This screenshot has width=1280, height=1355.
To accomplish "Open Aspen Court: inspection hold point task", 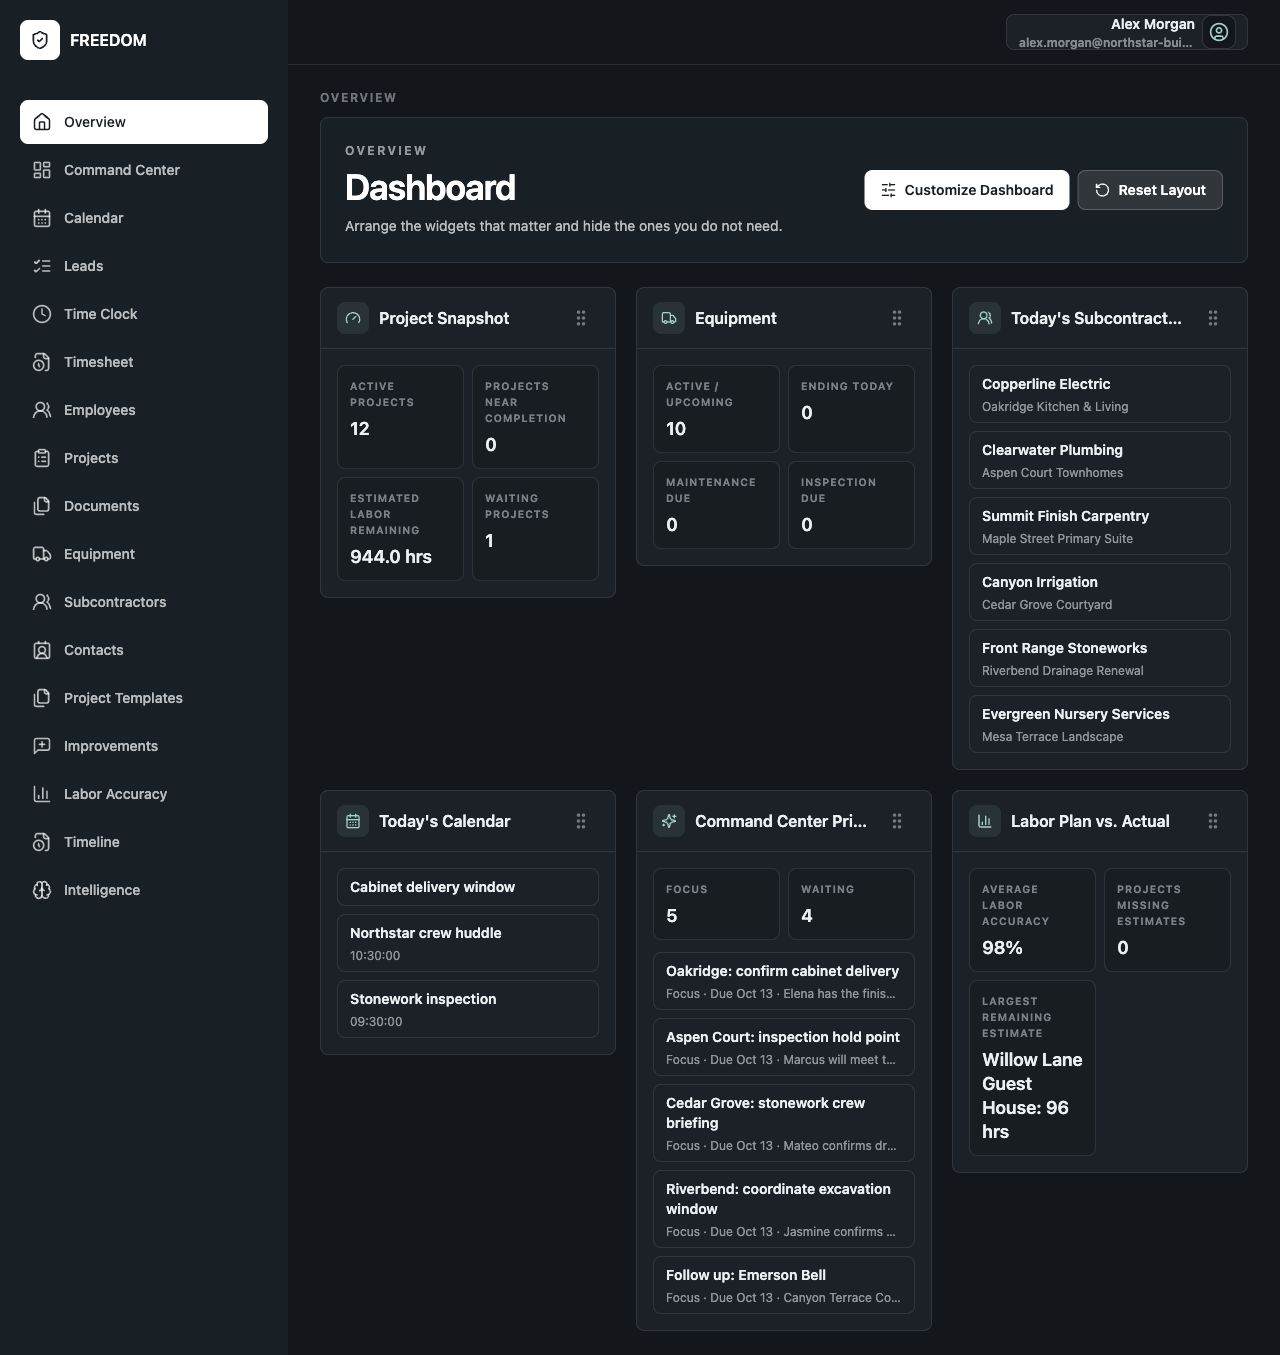I will coord(784,1047).
